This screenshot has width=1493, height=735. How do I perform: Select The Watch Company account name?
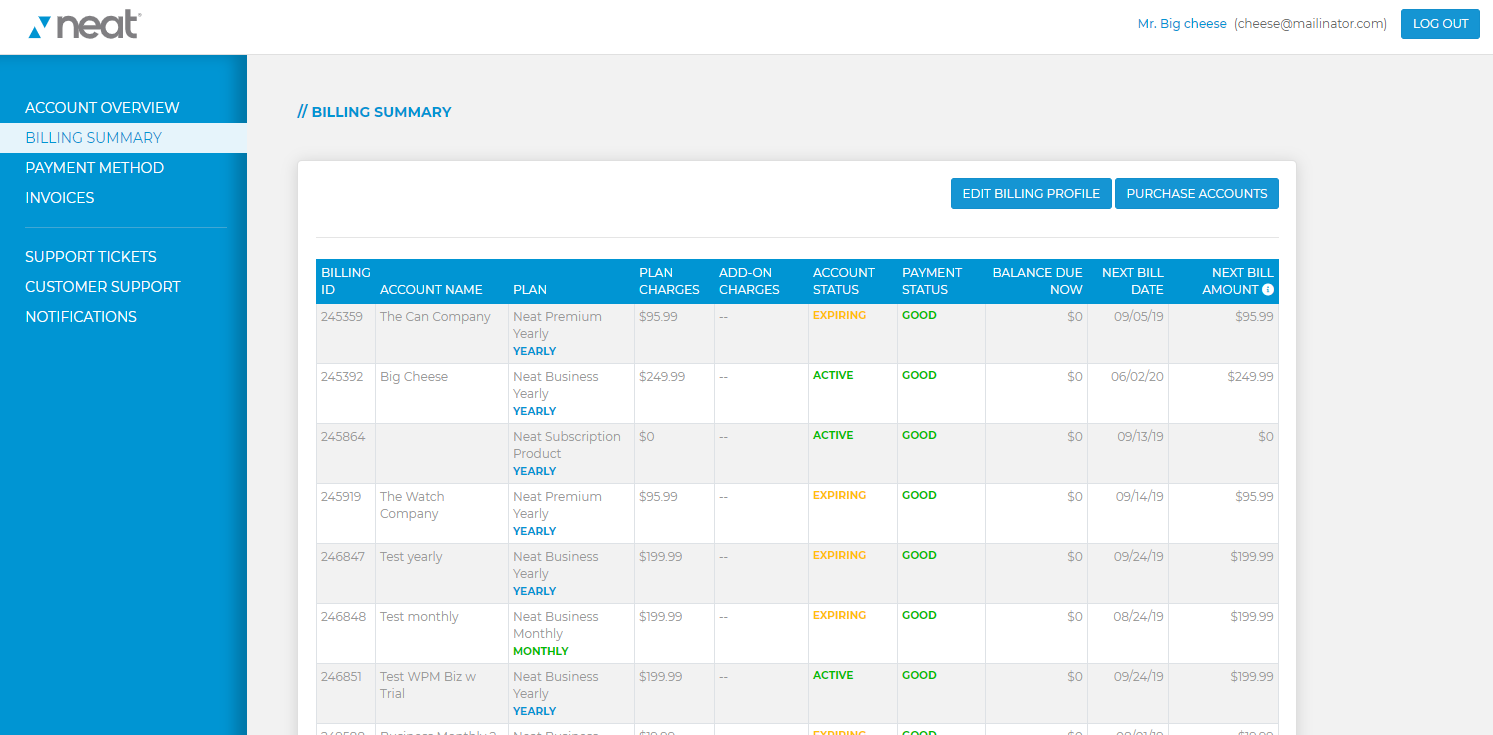[412, 505]
